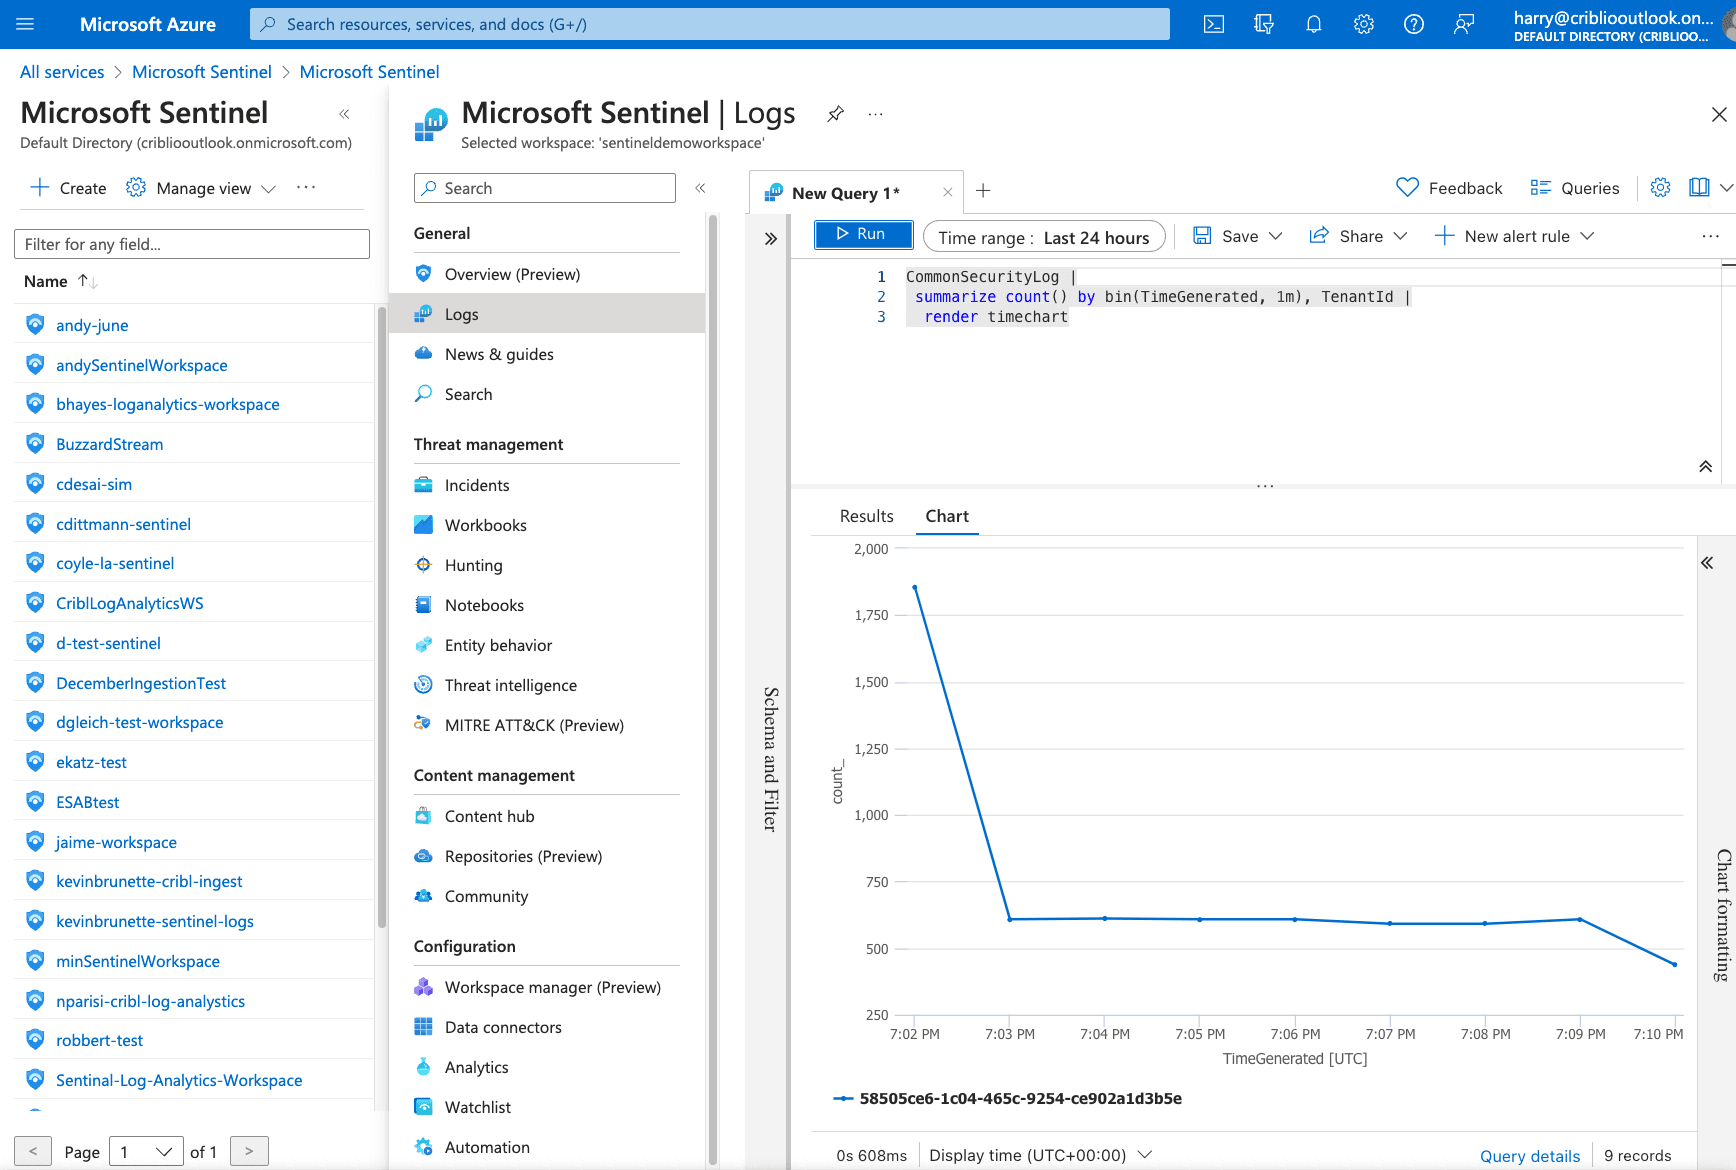Image resolution: width=1736 pixels, height=1170 pixels.
Task: Expand the Schema and Filter panel
Action: click(770, 239)
